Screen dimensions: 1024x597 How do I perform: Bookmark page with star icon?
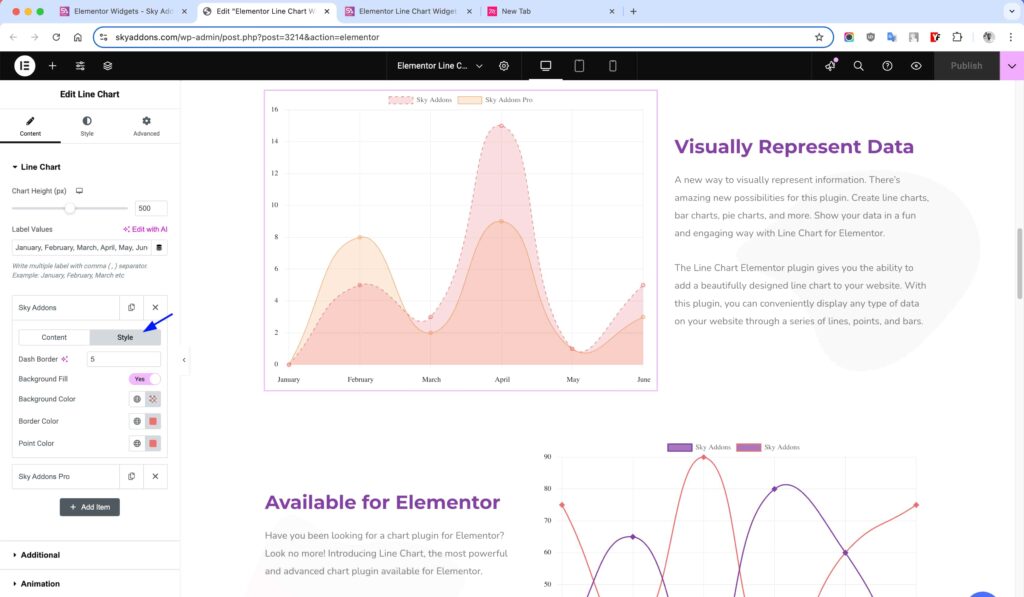819,37
